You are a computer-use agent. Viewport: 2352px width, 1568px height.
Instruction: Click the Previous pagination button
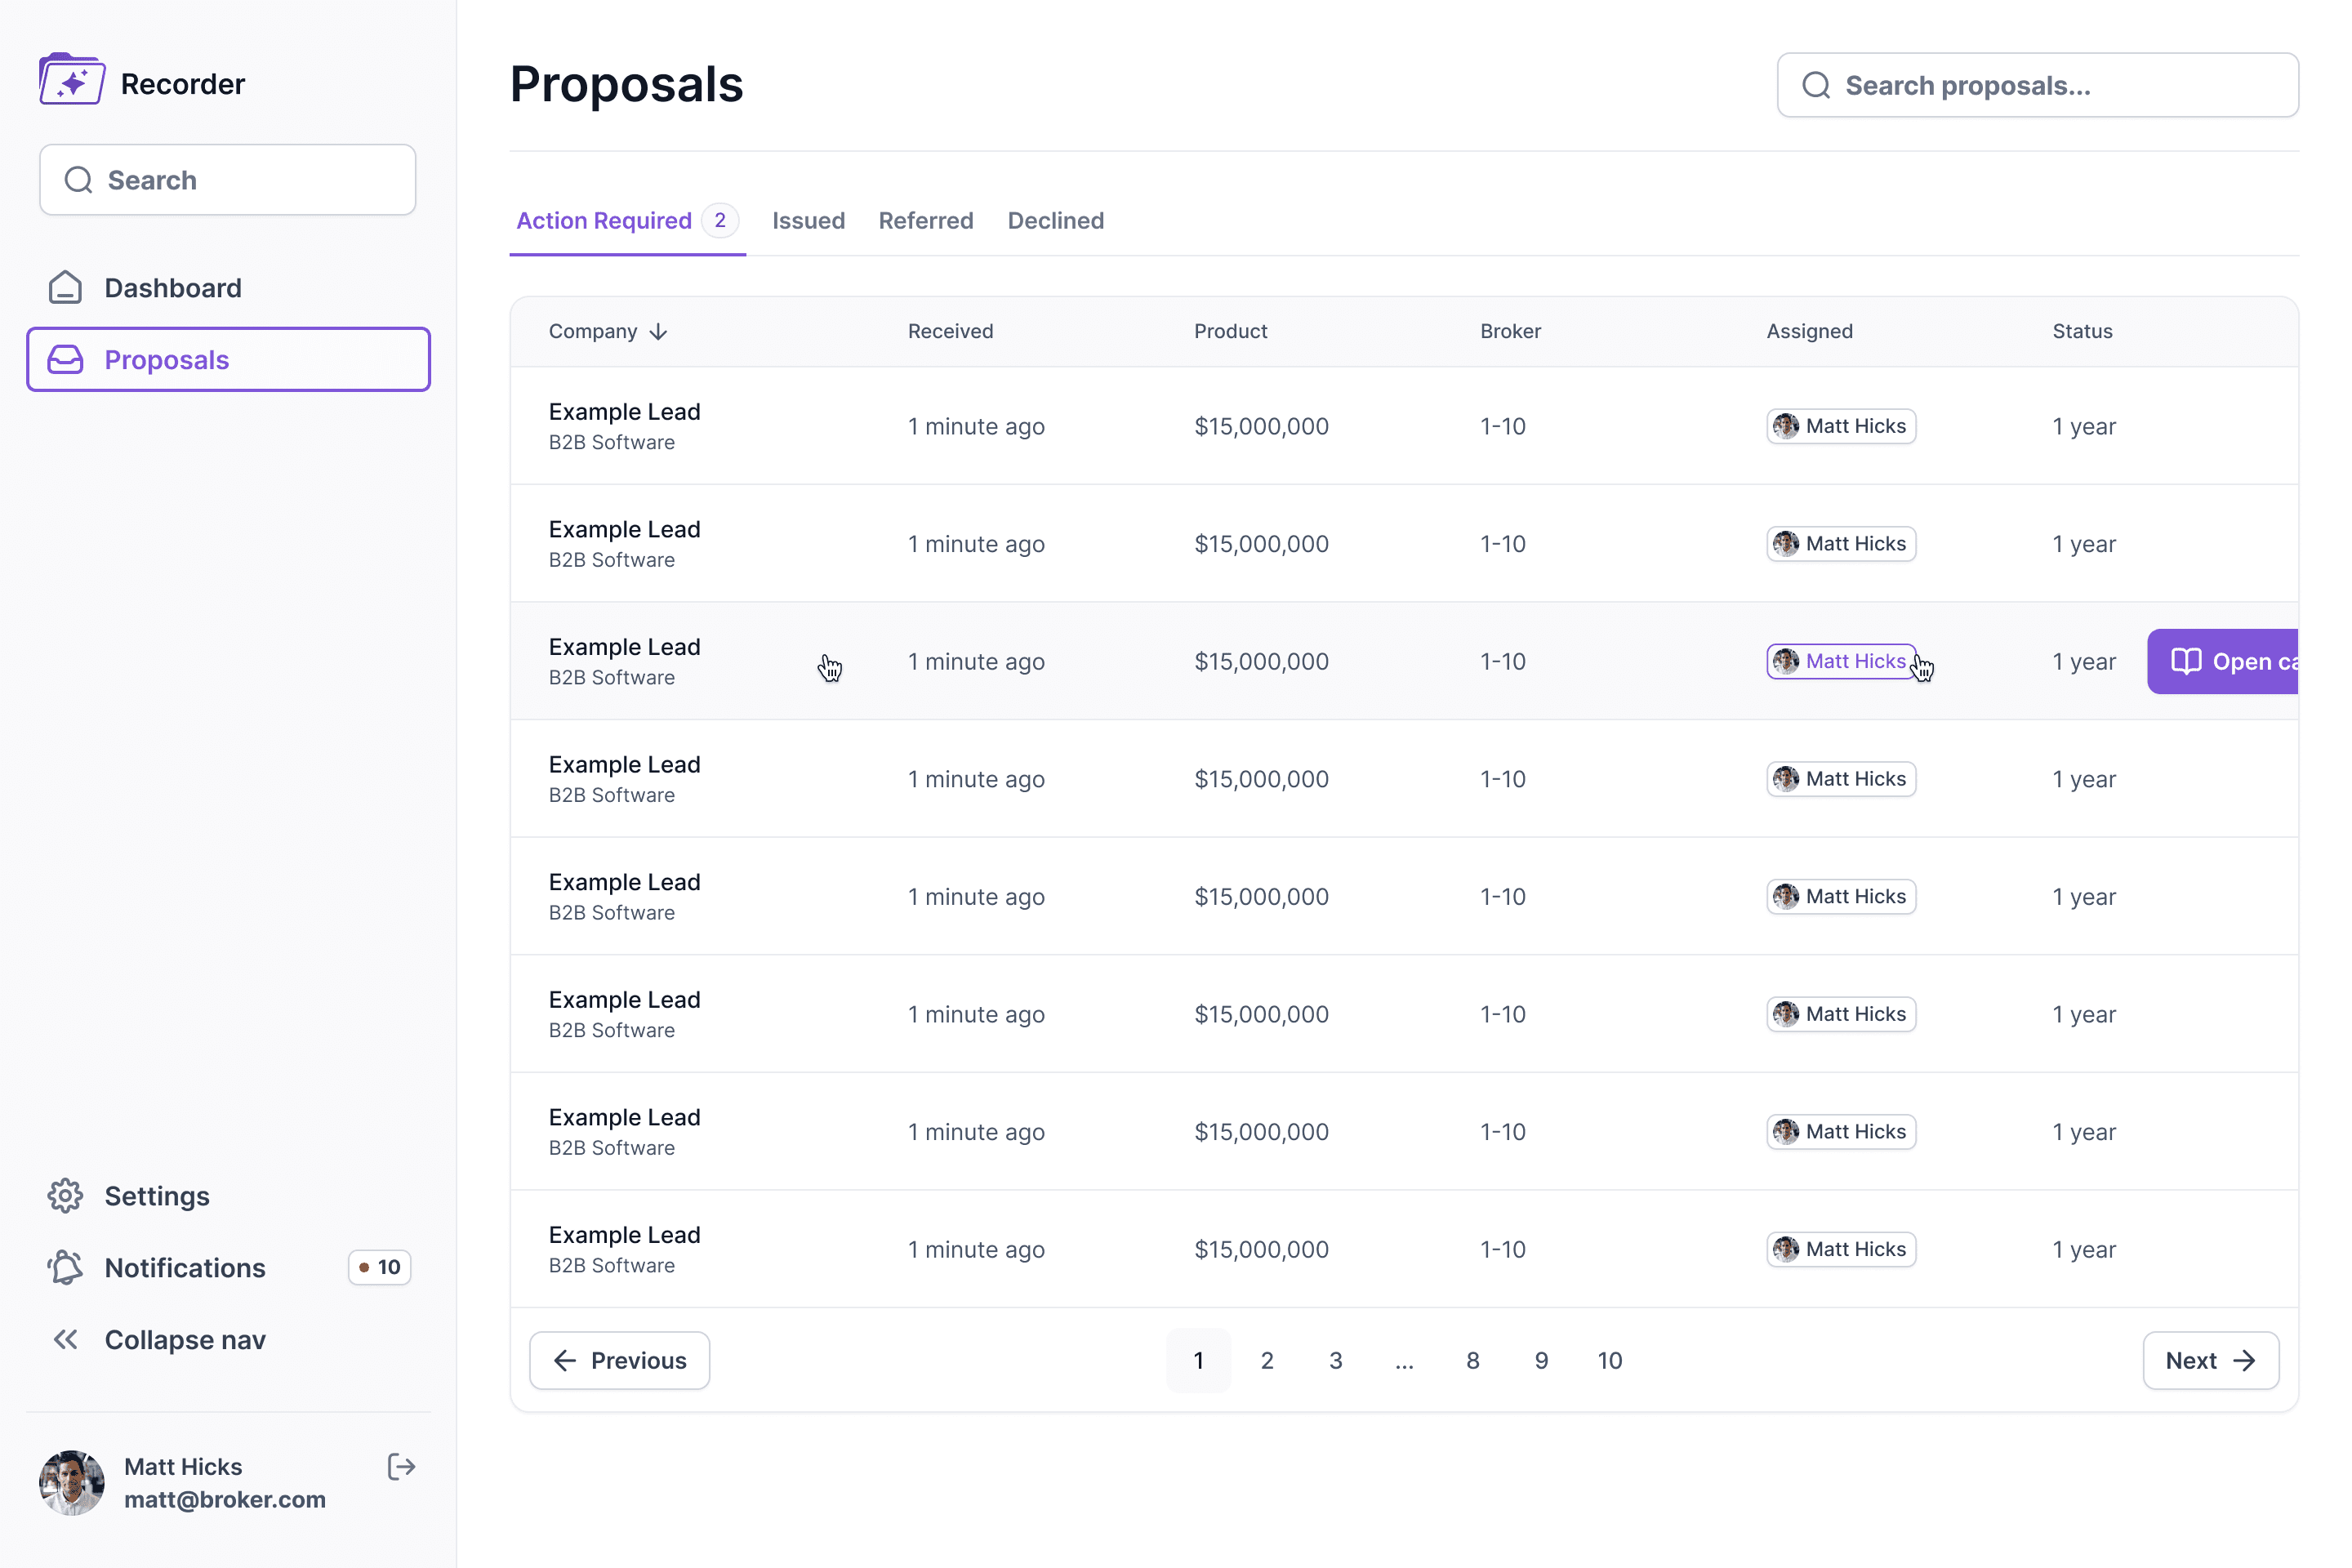[620, 1360]
